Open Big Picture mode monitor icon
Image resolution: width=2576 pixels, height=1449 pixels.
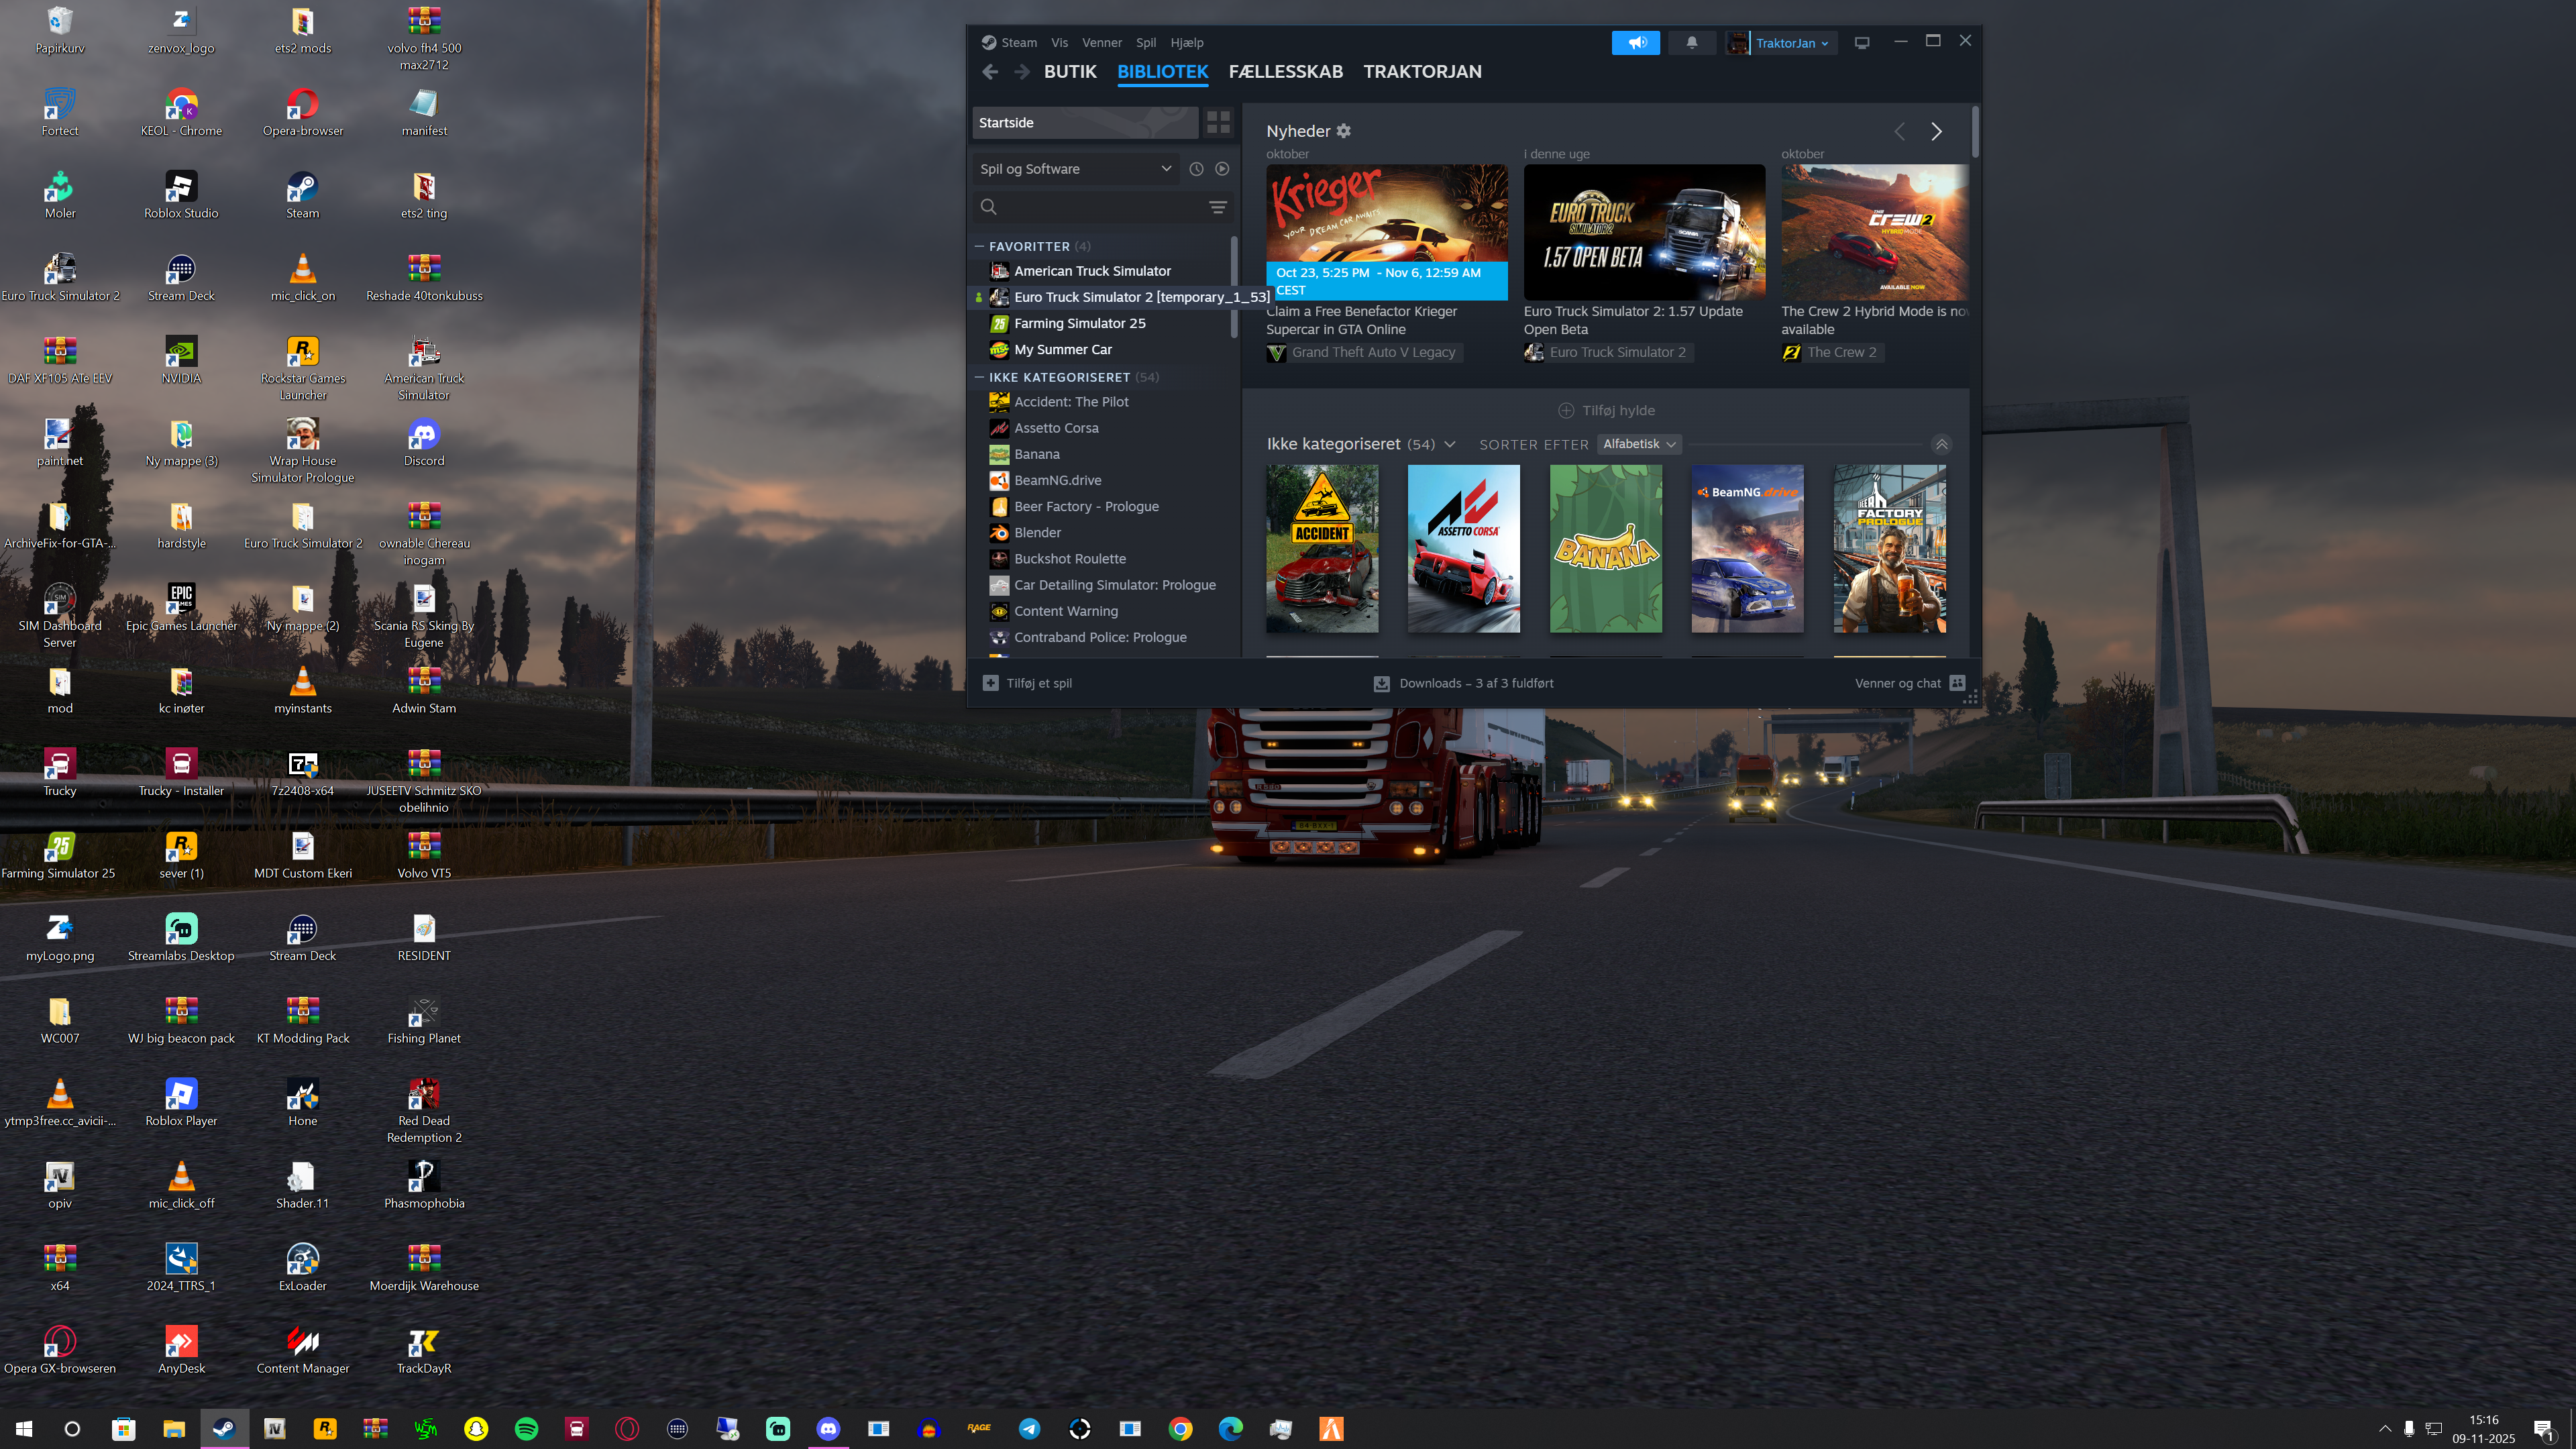point(1861,43)
